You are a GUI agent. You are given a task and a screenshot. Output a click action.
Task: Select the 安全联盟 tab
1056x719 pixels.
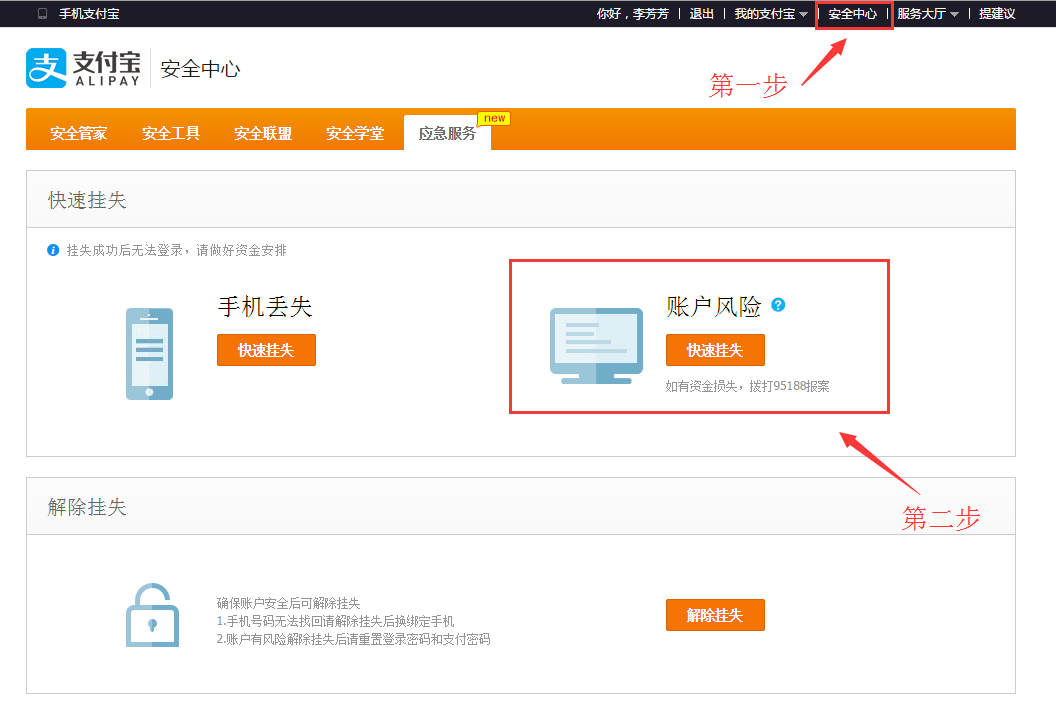(263, 134)
